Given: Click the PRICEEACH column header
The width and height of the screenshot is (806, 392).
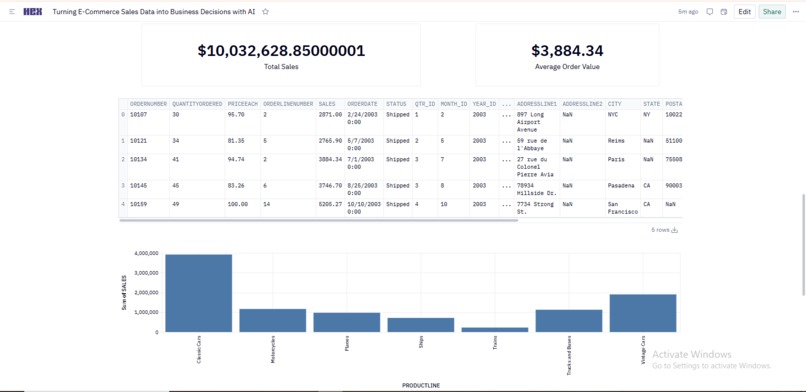Looking at the screenshot, I should (x=243, y=104).
